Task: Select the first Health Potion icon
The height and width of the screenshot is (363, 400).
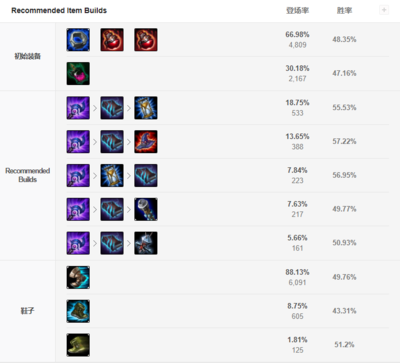Action: click(x=112, y=40)
